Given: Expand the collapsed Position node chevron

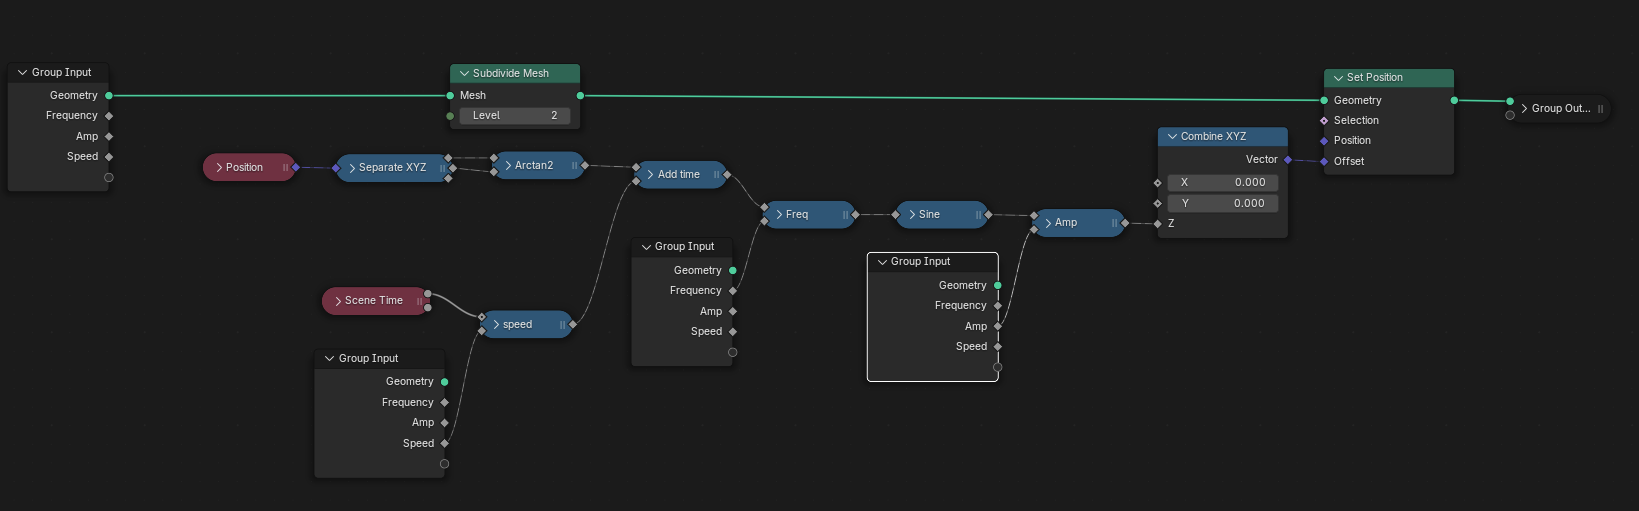Looking at the screenshot, I should pos(219,168).
